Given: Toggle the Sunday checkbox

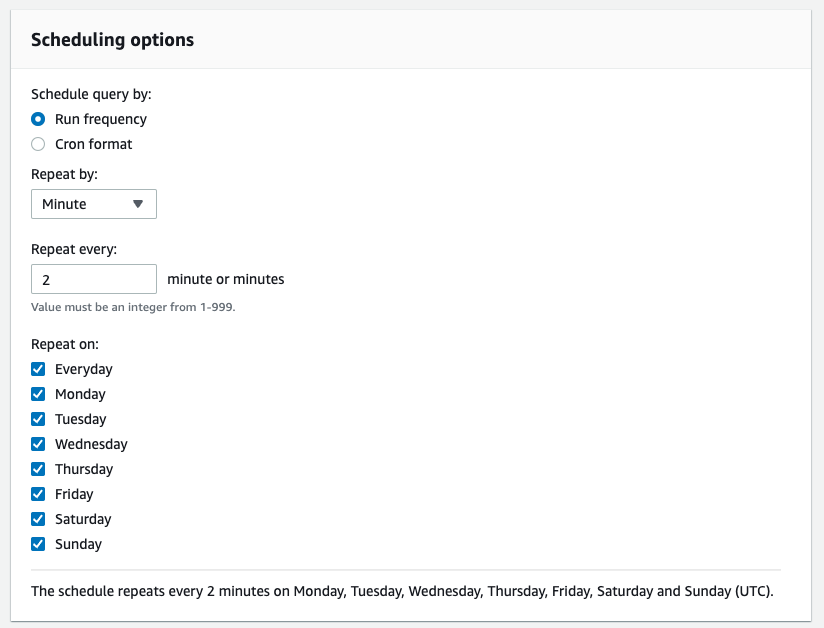Looking at the screenshot, I should [38, 544].
